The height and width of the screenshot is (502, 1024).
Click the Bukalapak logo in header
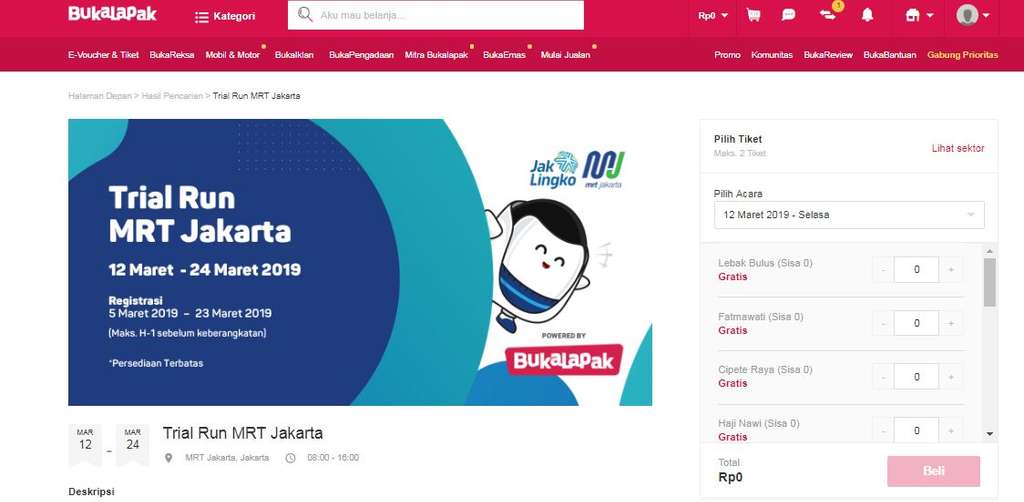pos(112,14)
